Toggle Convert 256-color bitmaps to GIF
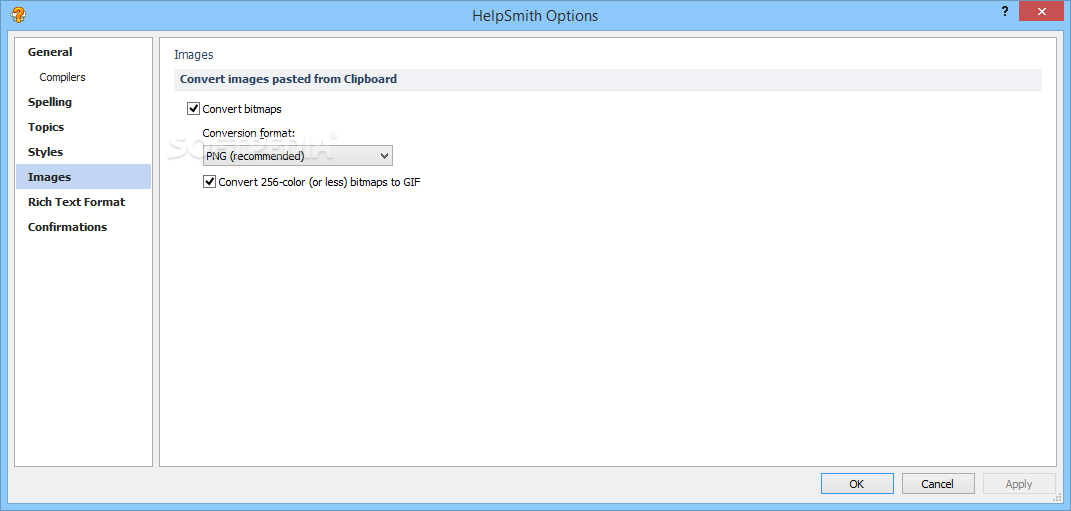 click(210, 182)
